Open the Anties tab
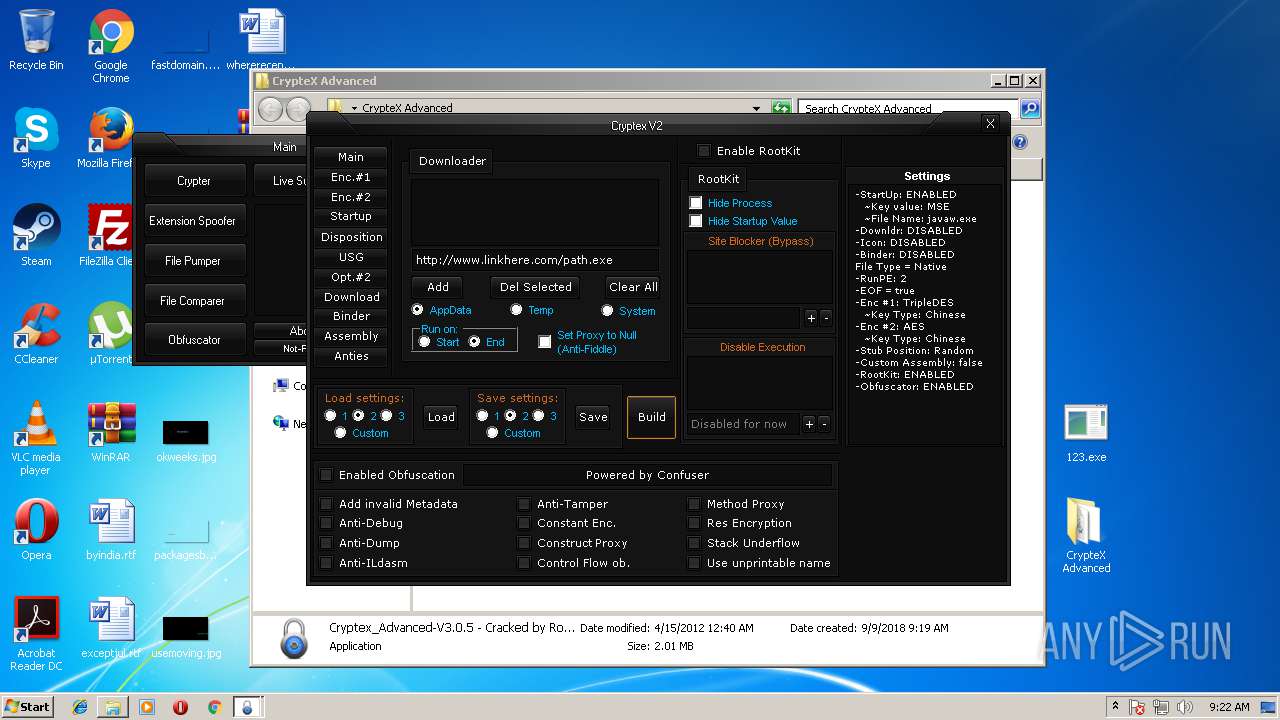 pyautogui.click(x=351, y=356)
